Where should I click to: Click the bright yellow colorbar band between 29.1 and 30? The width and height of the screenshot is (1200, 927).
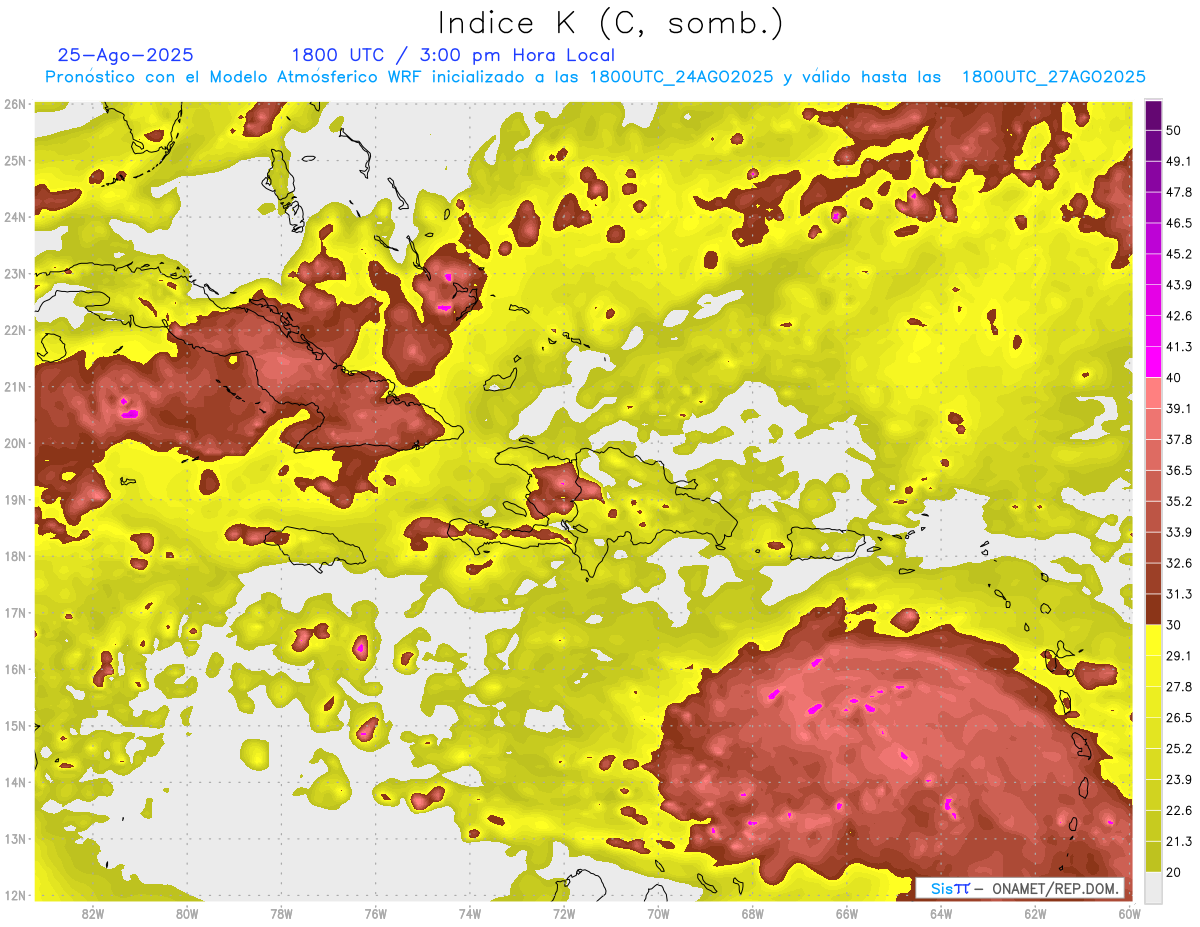[x=1153, y=640]
